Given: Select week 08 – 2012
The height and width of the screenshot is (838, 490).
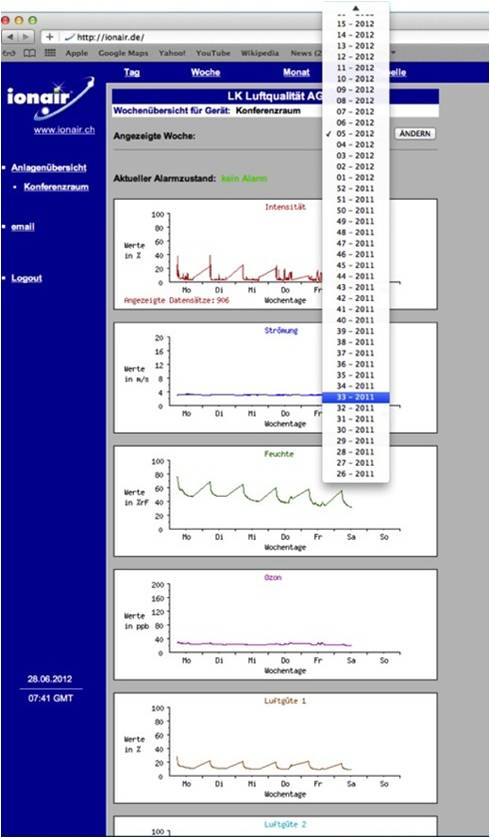Looking at the screenshot, I should 356,100.
